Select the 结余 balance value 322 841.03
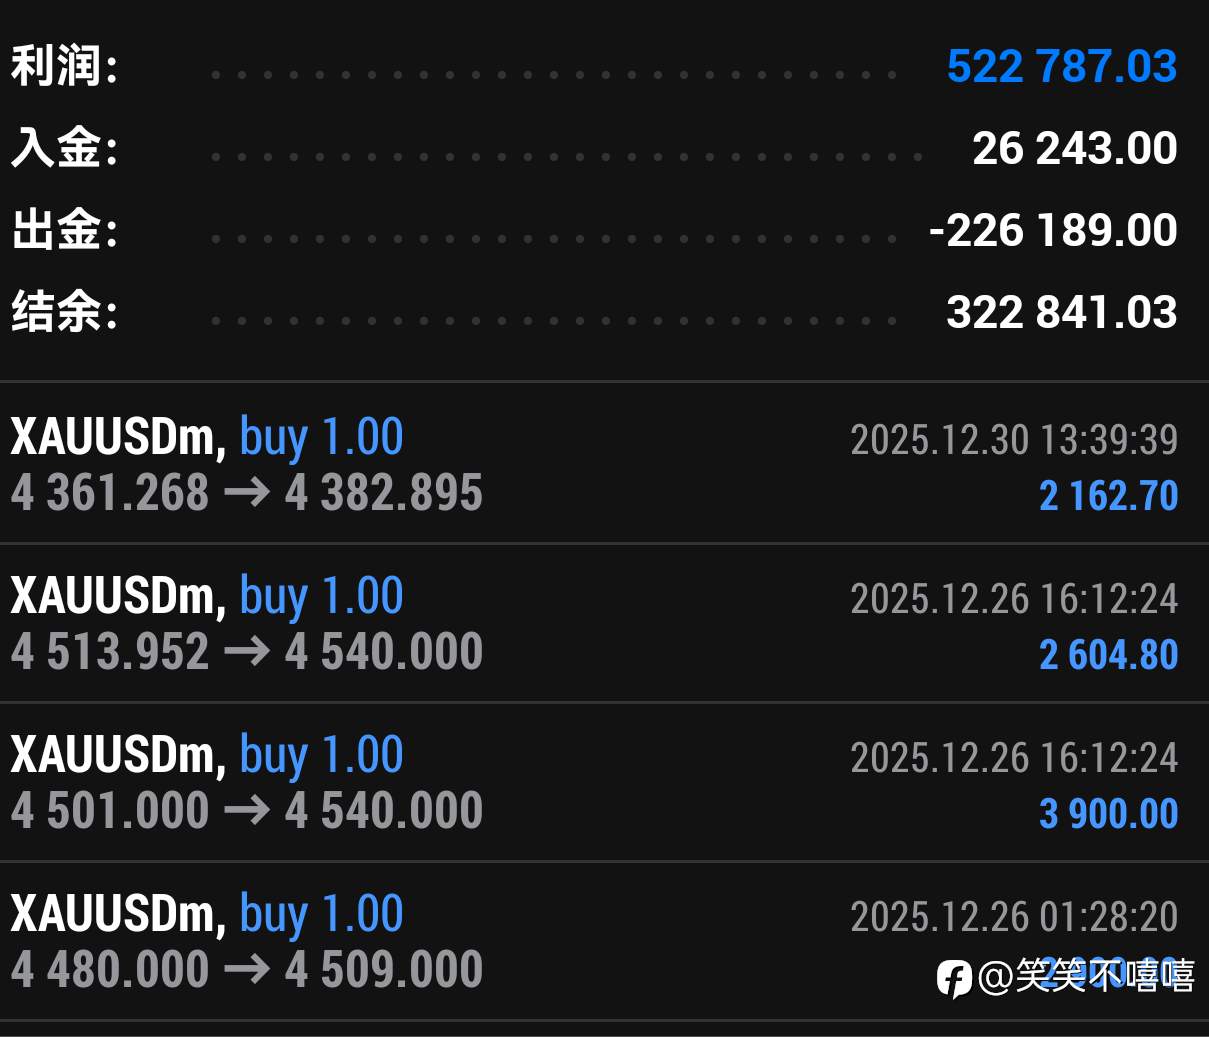Image resolution: width=1209 pixels, height=1037 pixels. coord(1061,313)
